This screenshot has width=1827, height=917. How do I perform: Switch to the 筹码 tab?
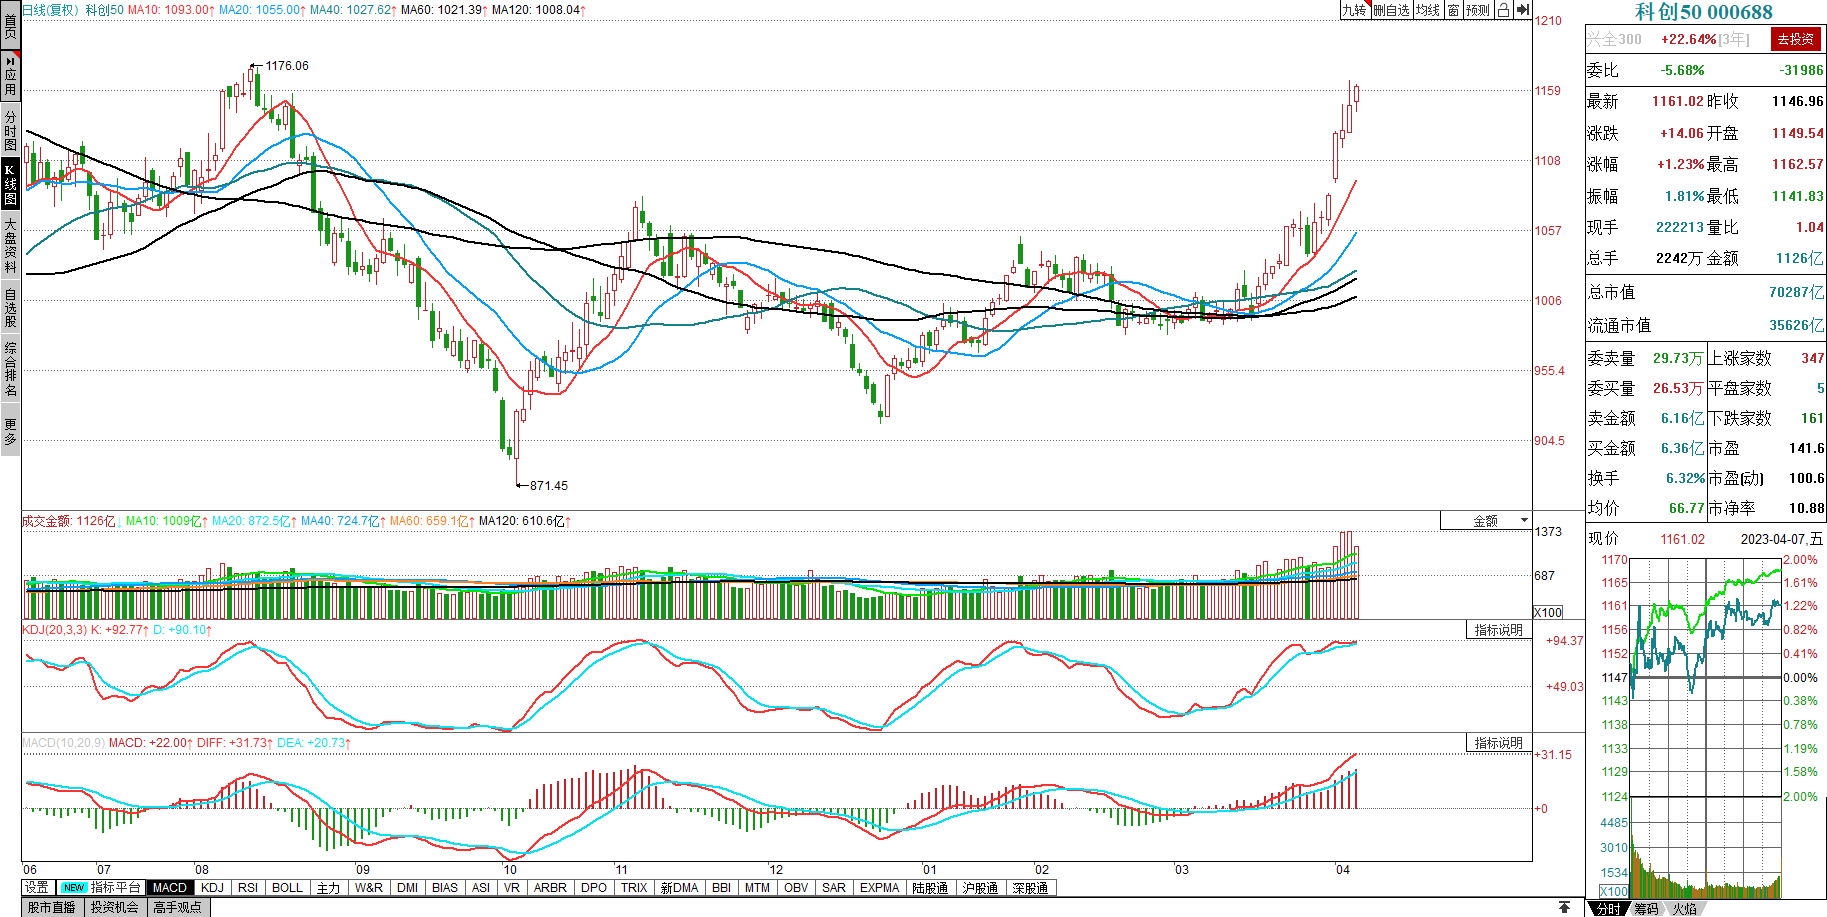(1646, 908)
